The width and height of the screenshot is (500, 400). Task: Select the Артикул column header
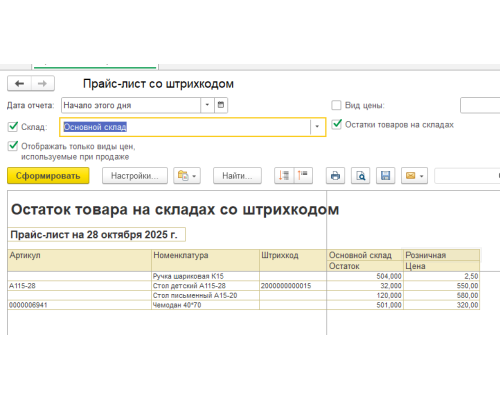(79, 260)
